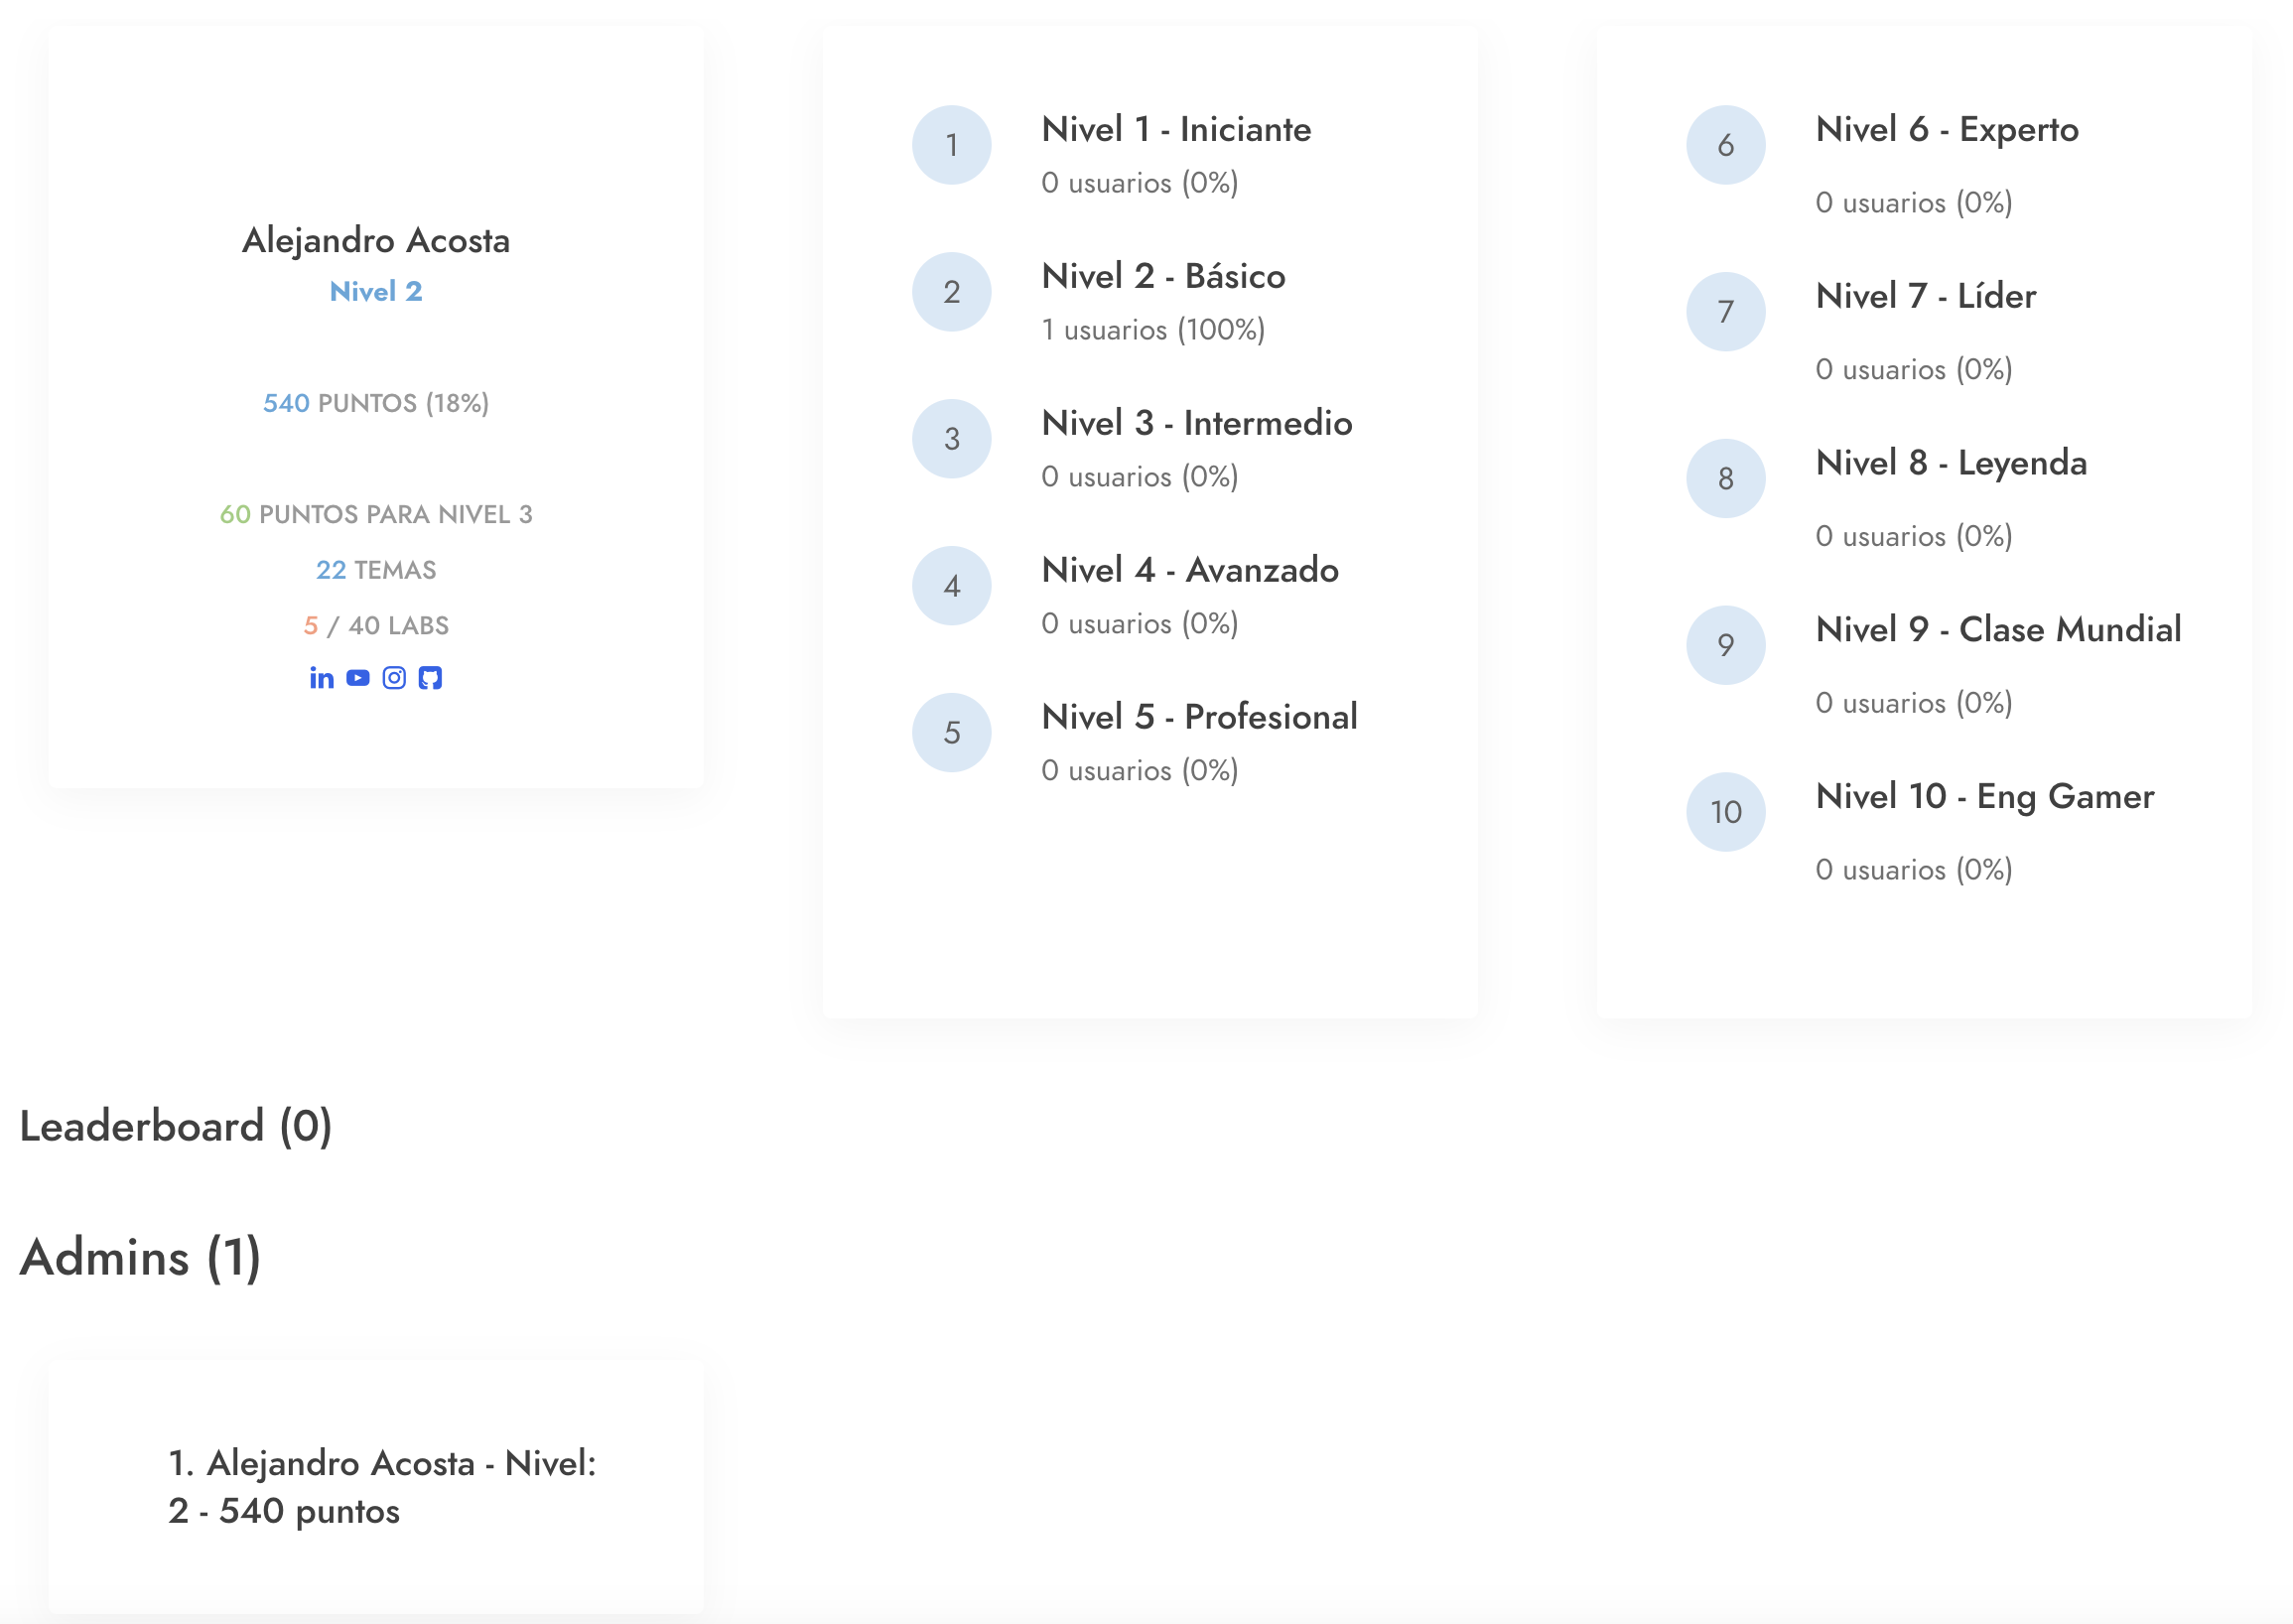Click the level 8 number badge
Viewport: 2293px width, 1624px height.
pos(1725,479)
